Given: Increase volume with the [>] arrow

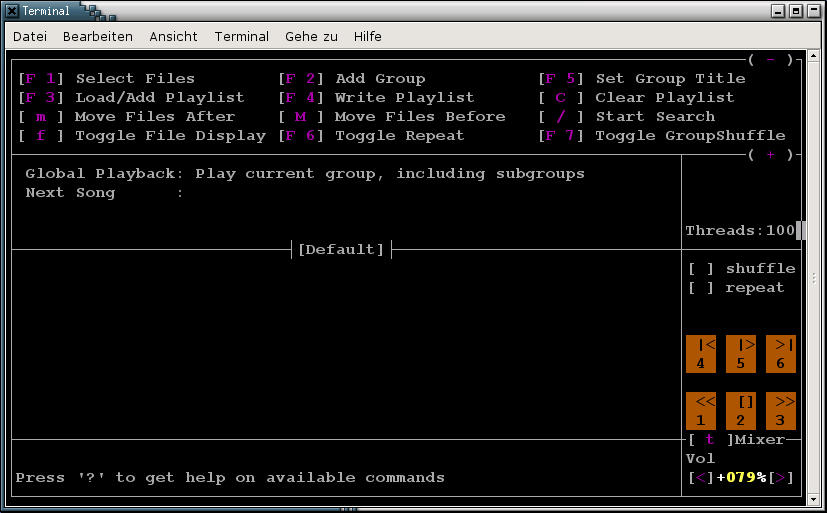Looking at the screenshot, I should pyautogui.click(x=781, y=478).
